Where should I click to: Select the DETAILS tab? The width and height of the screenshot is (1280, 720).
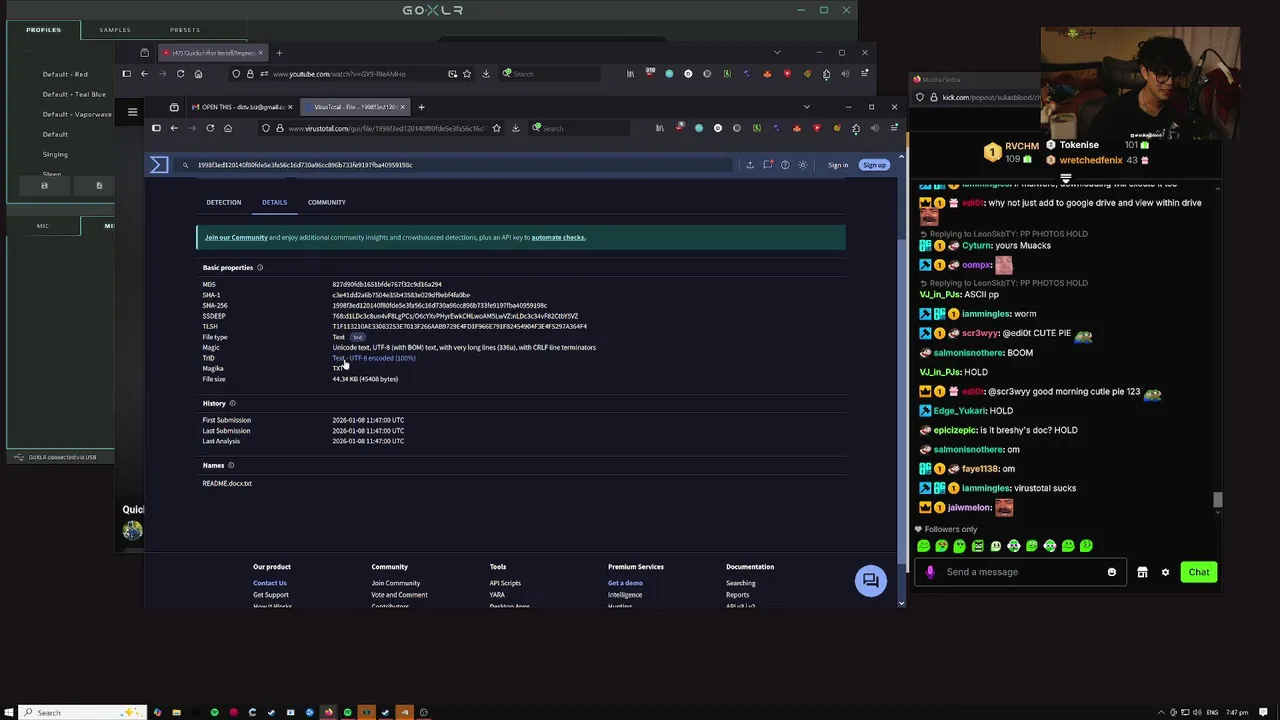(x=274, y=202)
